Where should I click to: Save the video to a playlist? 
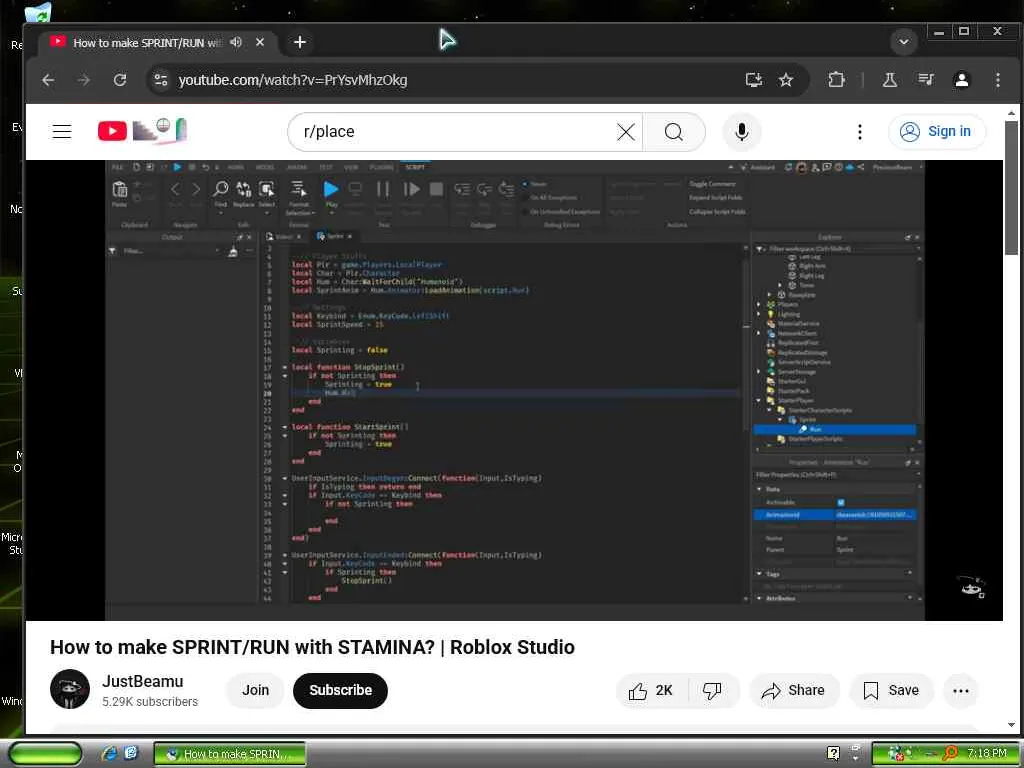point(891,690)
